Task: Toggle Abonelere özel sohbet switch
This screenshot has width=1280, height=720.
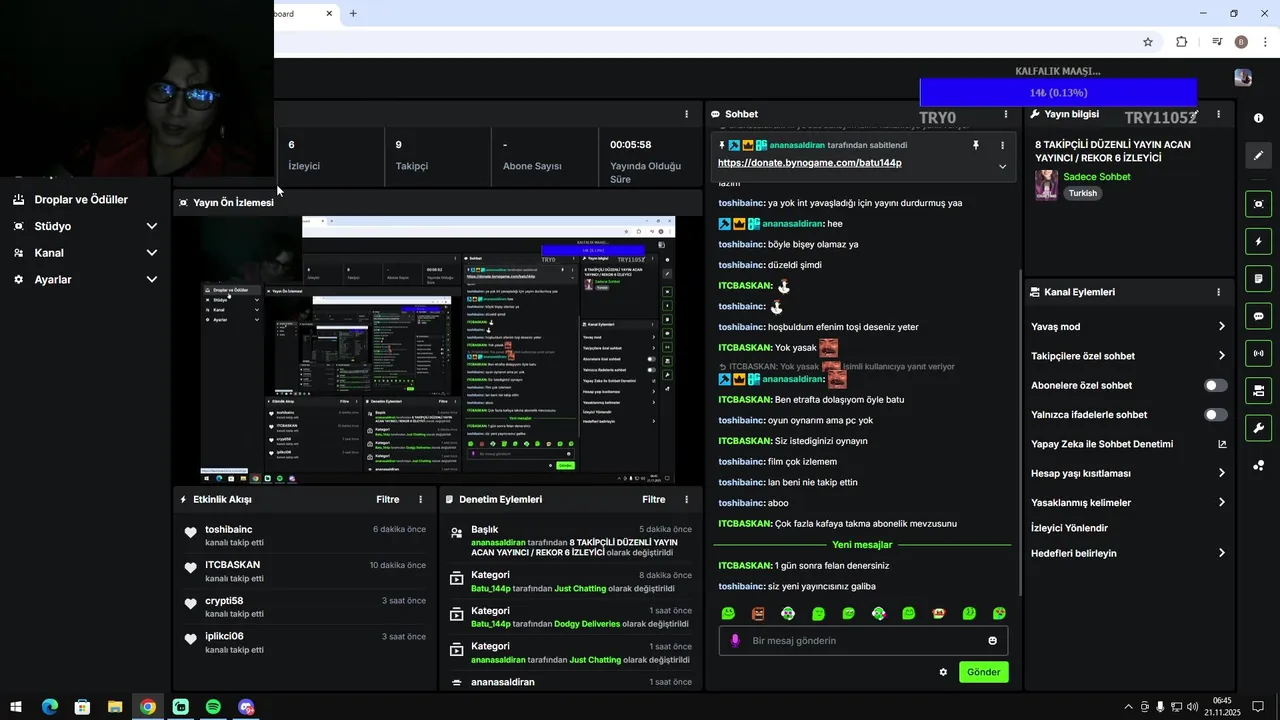Action: pos(1216,385)
